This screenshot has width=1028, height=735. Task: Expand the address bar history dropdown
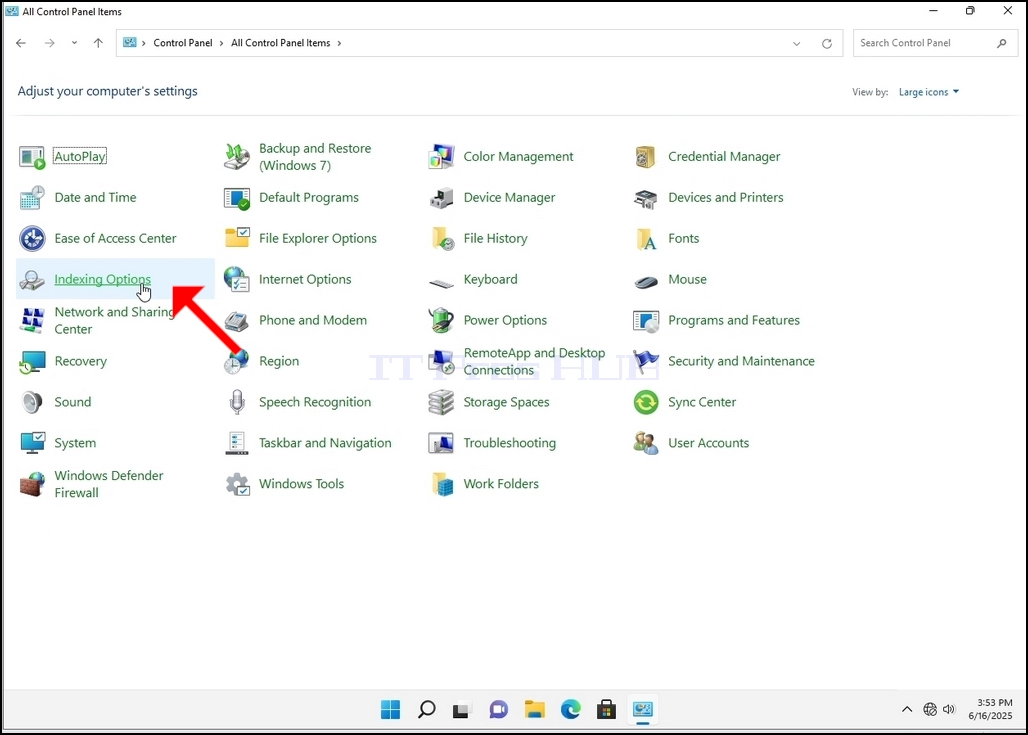797,43
